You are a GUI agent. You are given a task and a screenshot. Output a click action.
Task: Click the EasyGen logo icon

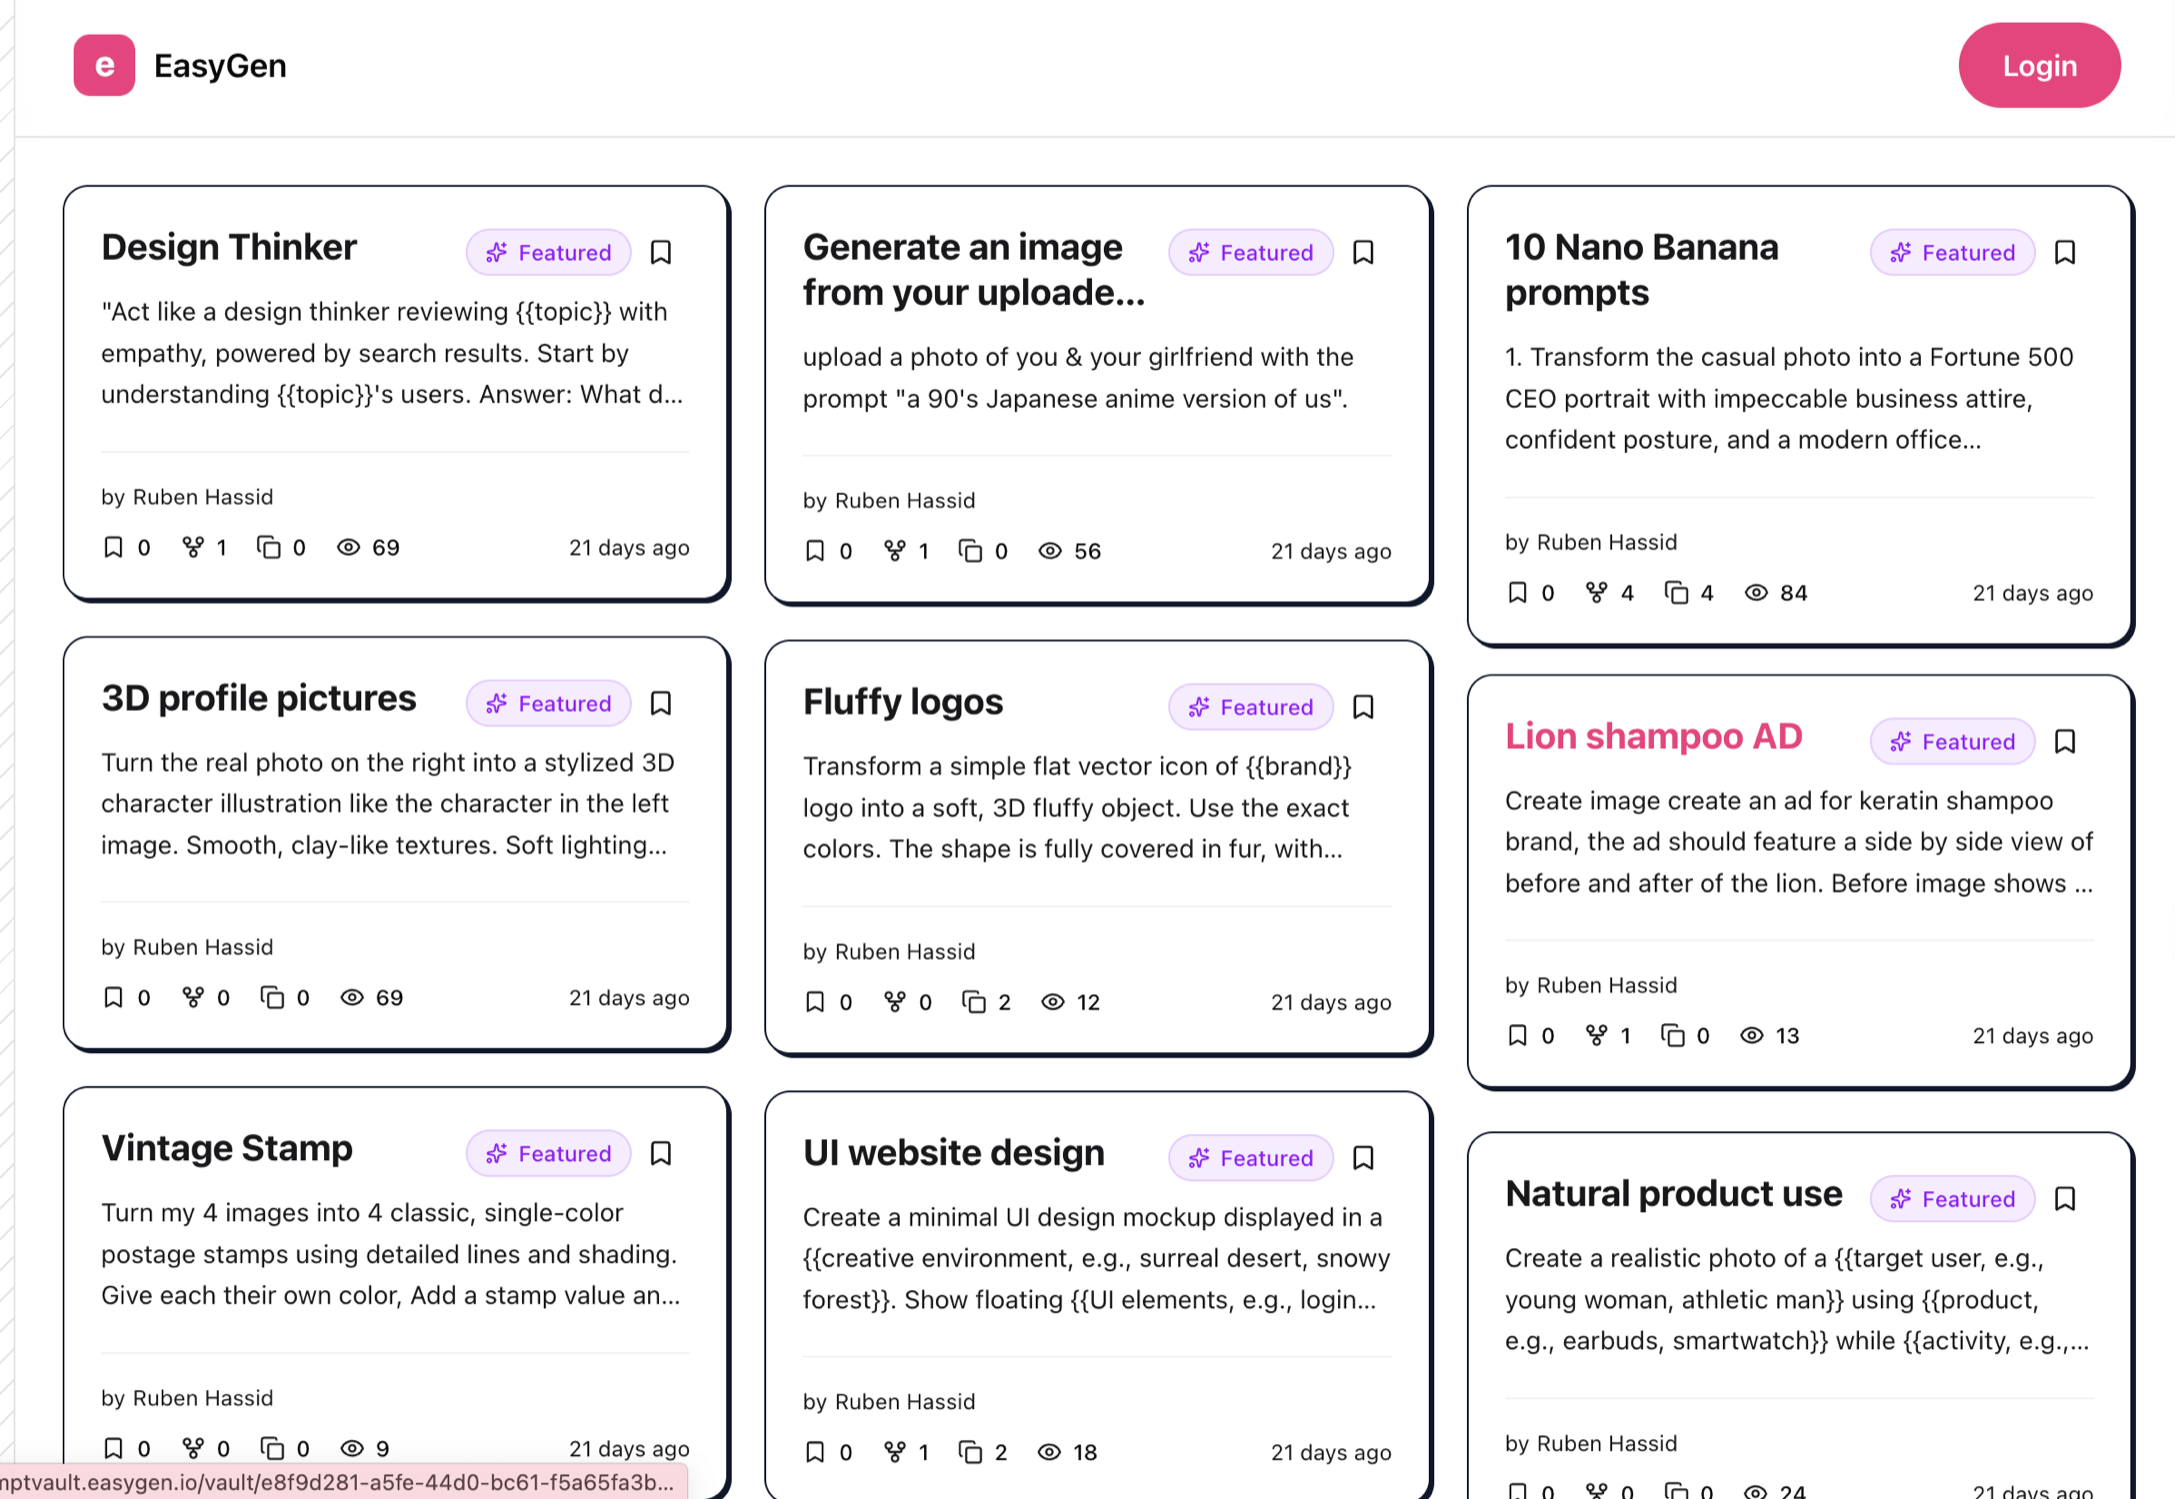pos(104,65)
